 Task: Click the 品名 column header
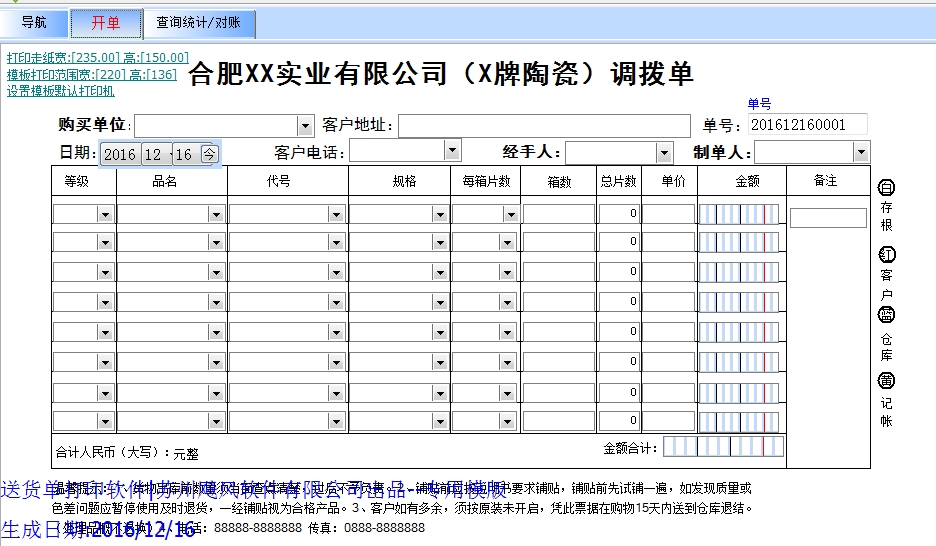[165, 181]
